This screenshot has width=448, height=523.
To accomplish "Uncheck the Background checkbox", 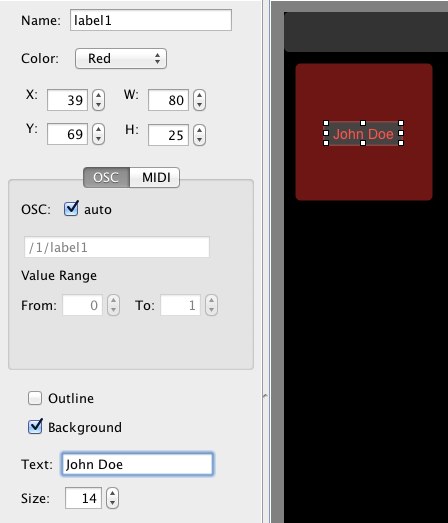I will pos(35,427).
